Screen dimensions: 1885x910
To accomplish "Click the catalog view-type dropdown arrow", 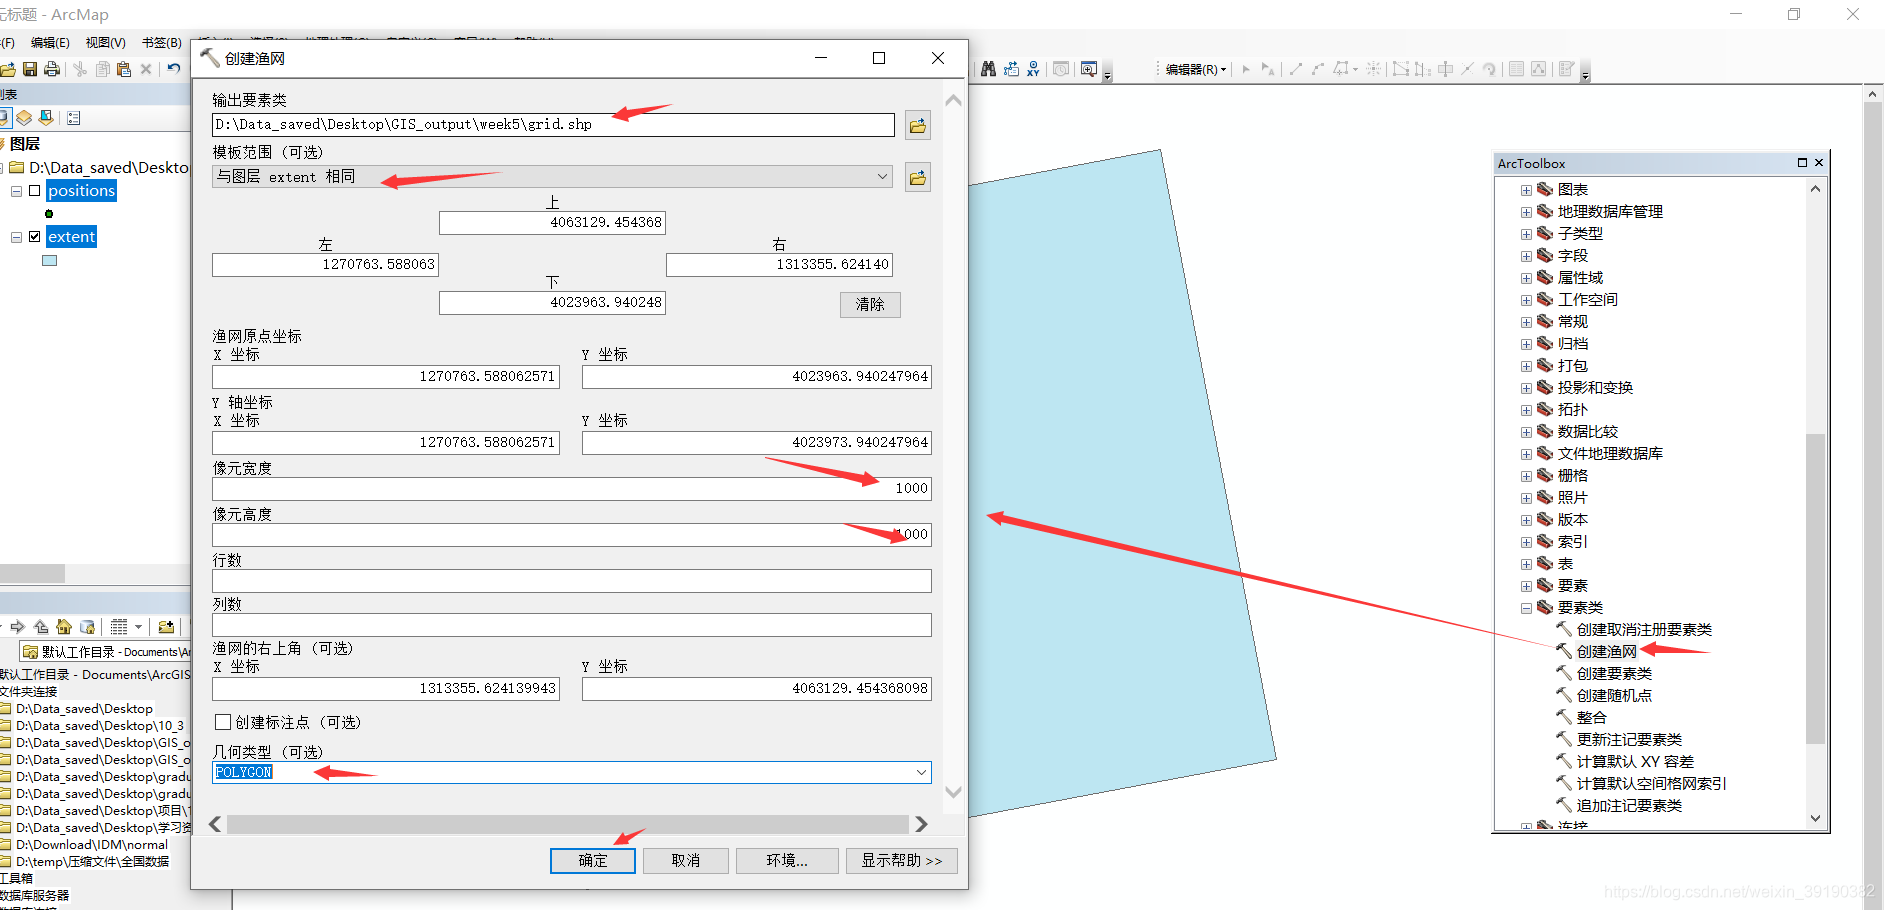I will (x=138, y=627).
